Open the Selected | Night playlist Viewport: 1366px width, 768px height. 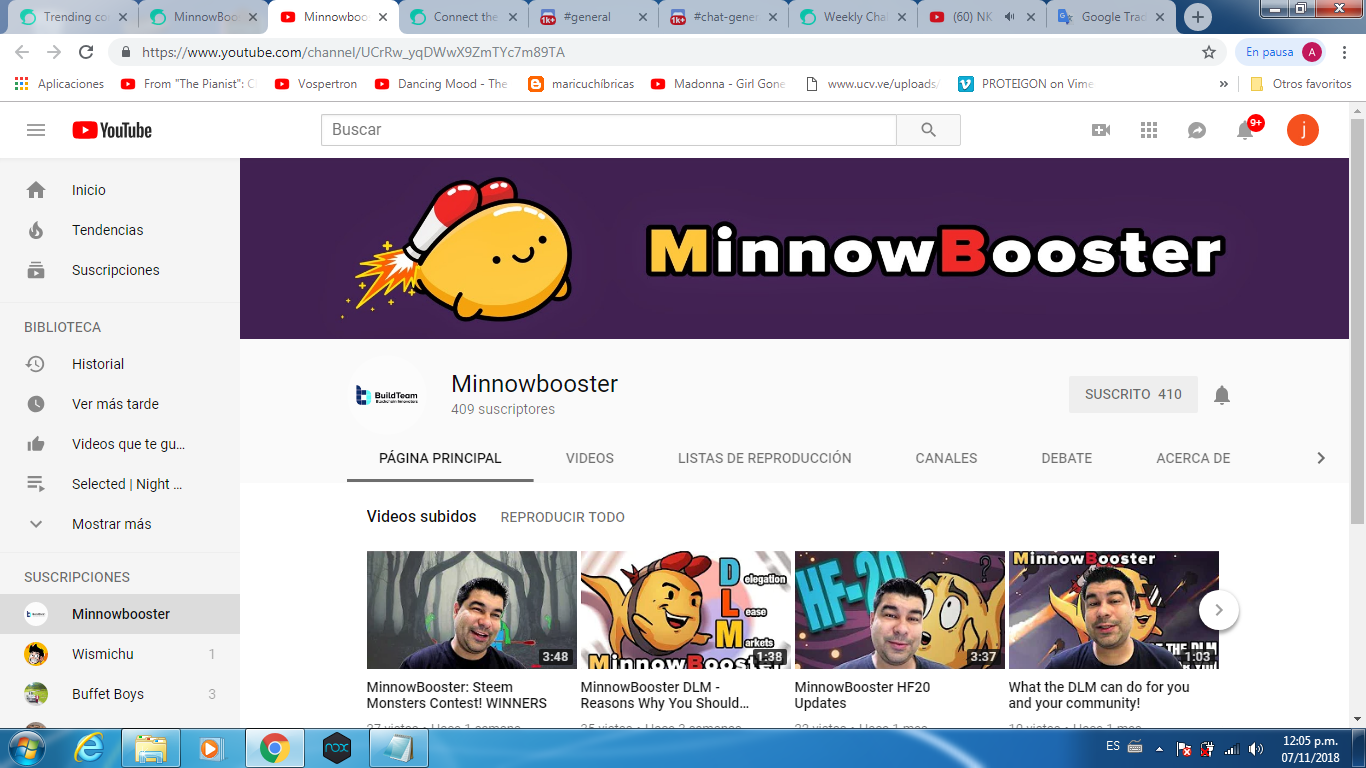coord(120,484)
